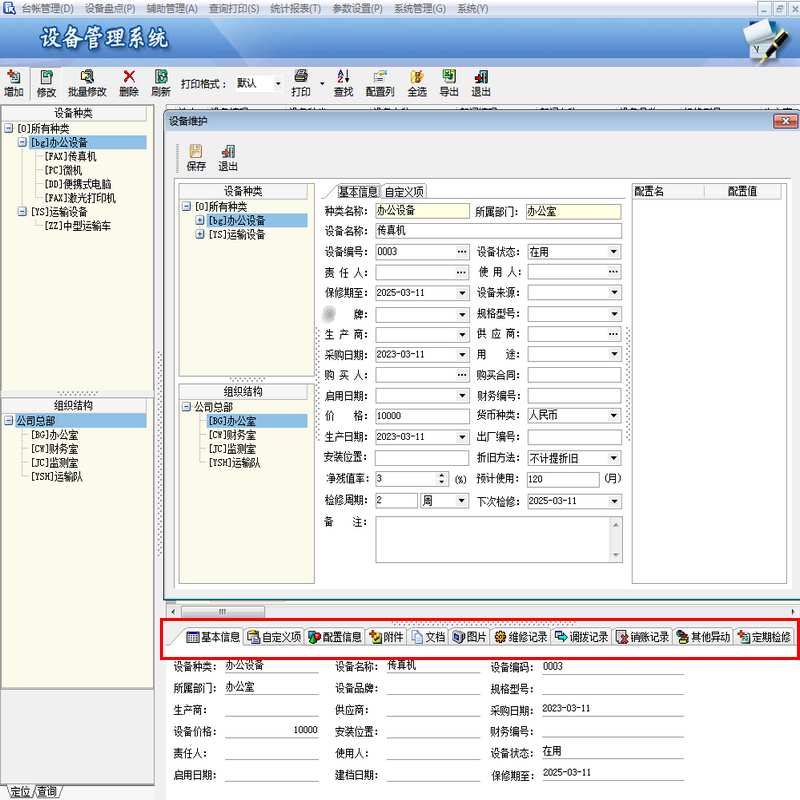Switch to bottom 调拨记录 tab
The height and width of the screenshot is (800, 800).
pos(582,637)
